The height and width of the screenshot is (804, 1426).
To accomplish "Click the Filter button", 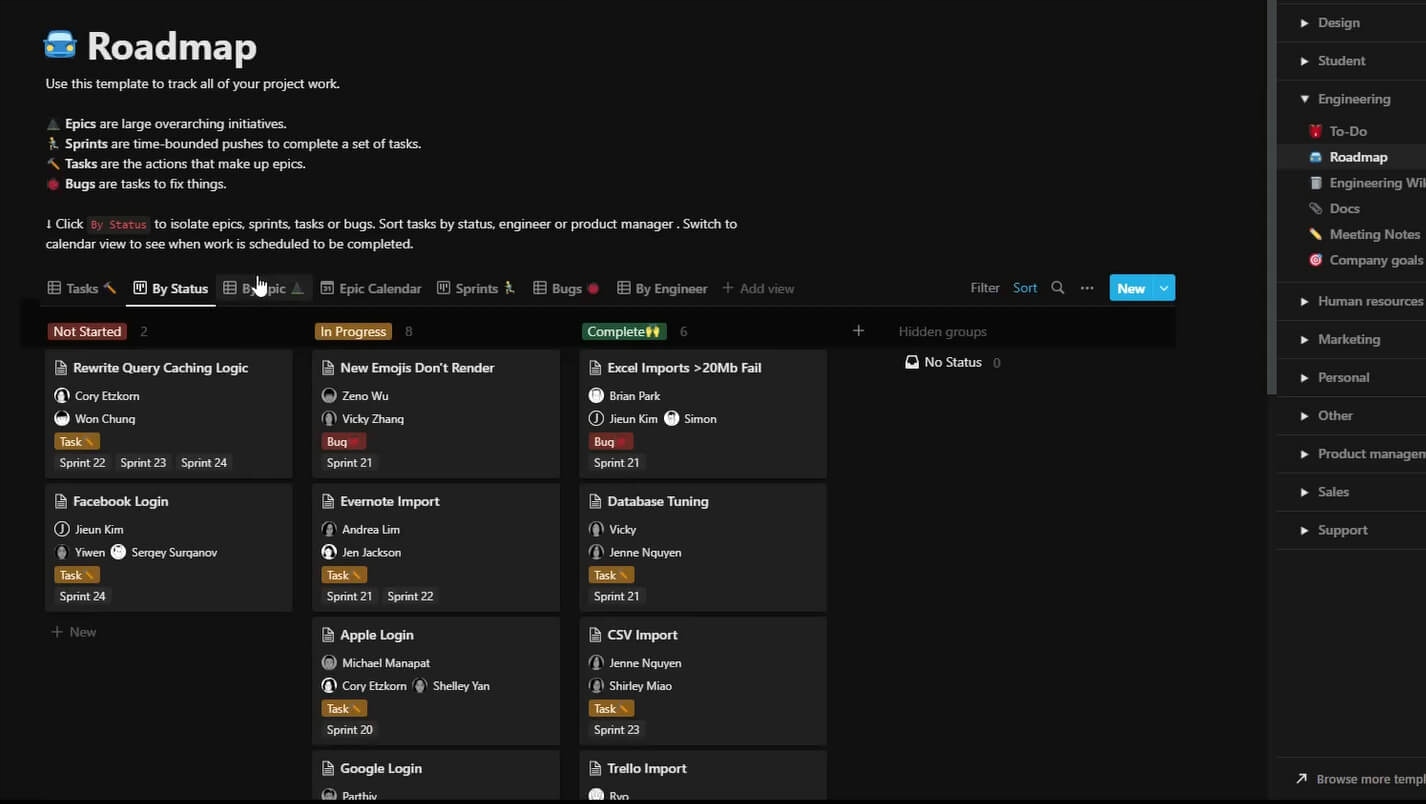I will pyautogui.click(x=984, y=288).
